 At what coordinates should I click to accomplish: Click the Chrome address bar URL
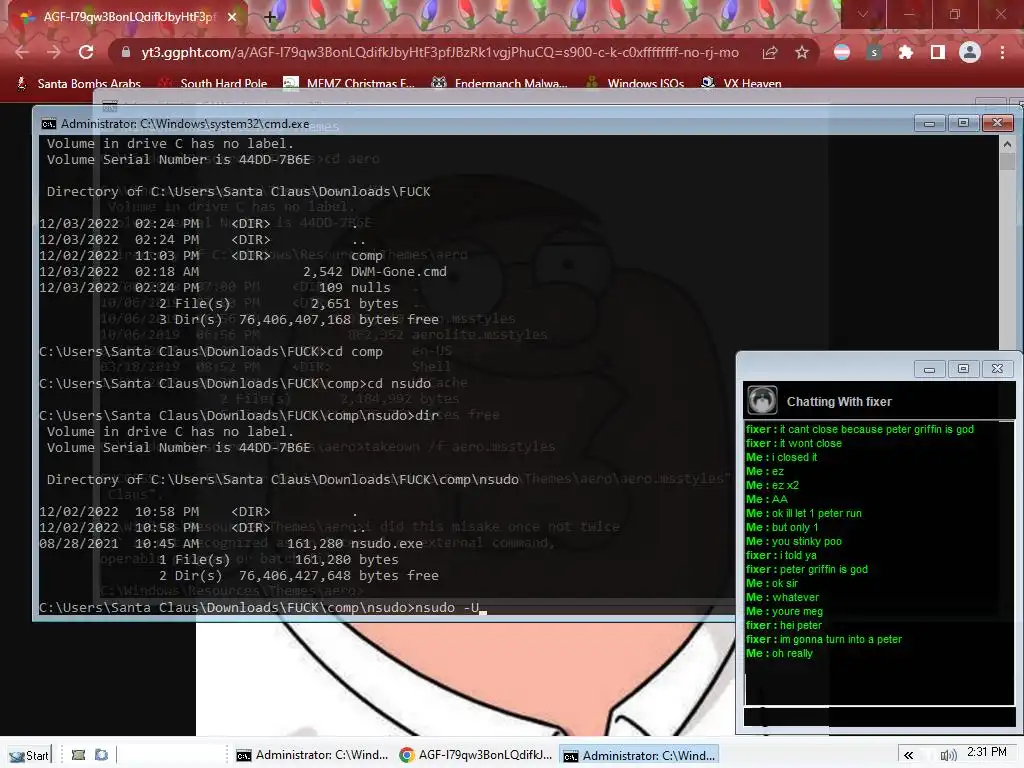pyautogui.click(x=440, y=52)
